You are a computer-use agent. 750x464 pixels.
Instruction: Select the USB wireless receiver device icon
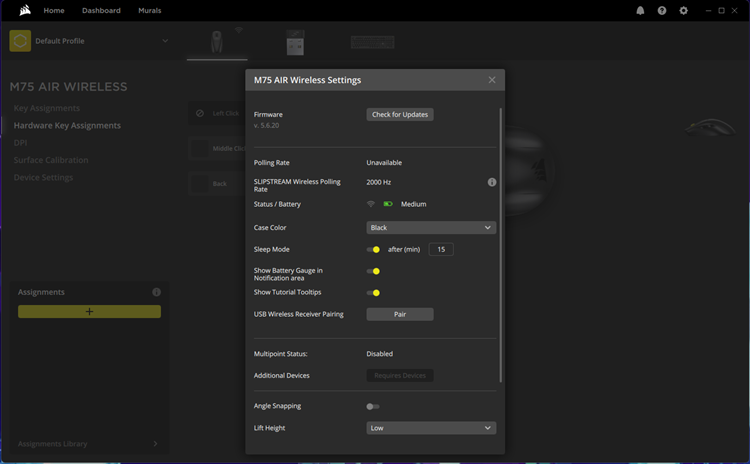(x=295, y=43)
